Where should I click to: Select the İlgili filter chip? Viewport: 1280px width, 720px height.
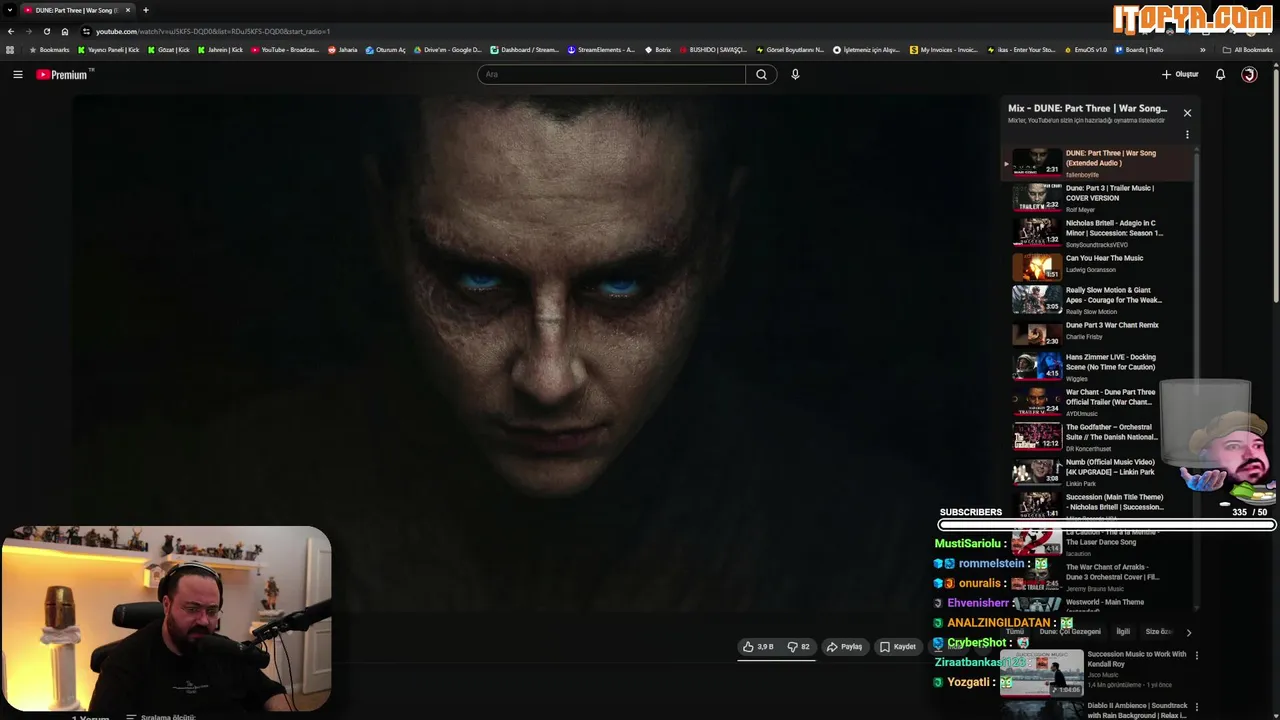[x=1123, y=632]
